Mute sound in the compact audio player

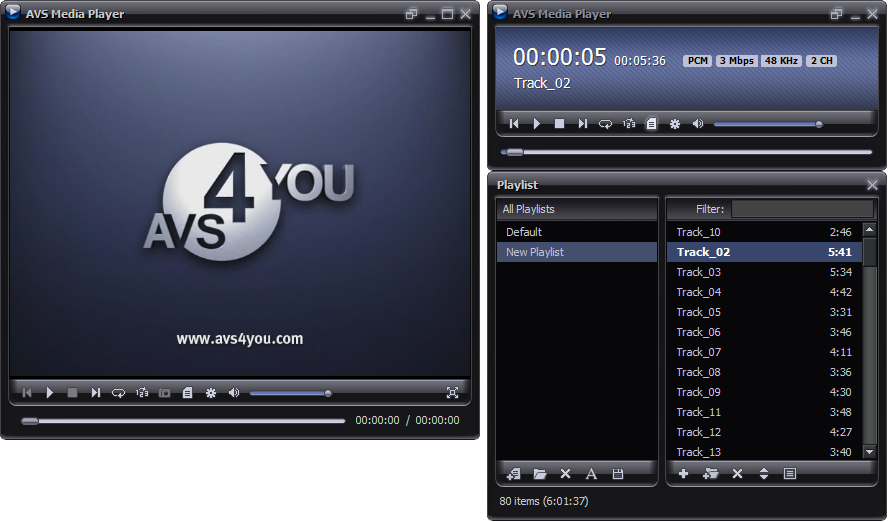[698, 123]
